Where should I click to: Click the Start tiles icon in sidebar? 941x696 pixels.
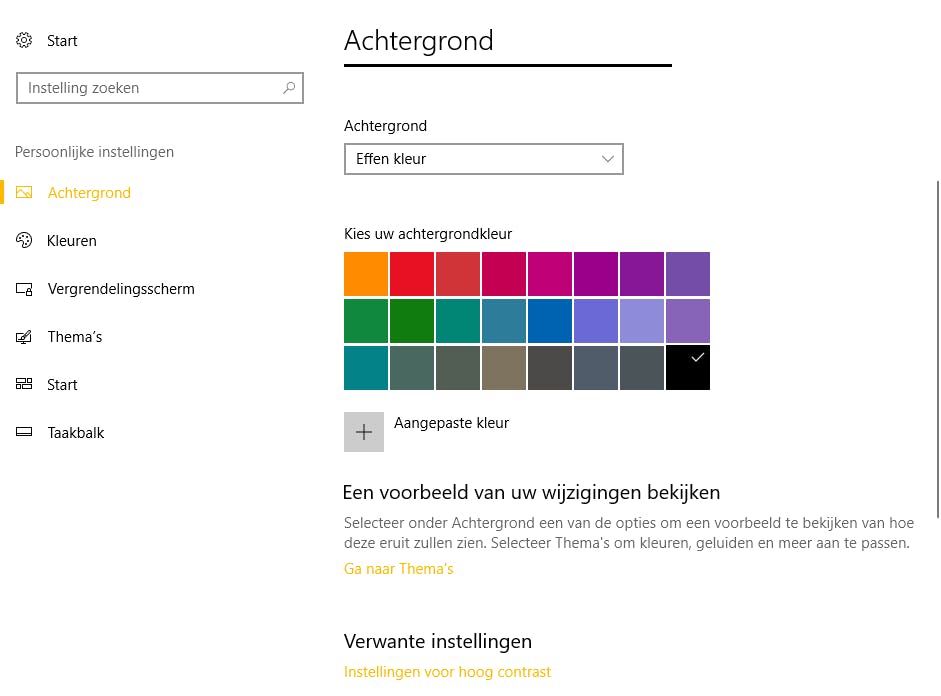pos(25,385)
